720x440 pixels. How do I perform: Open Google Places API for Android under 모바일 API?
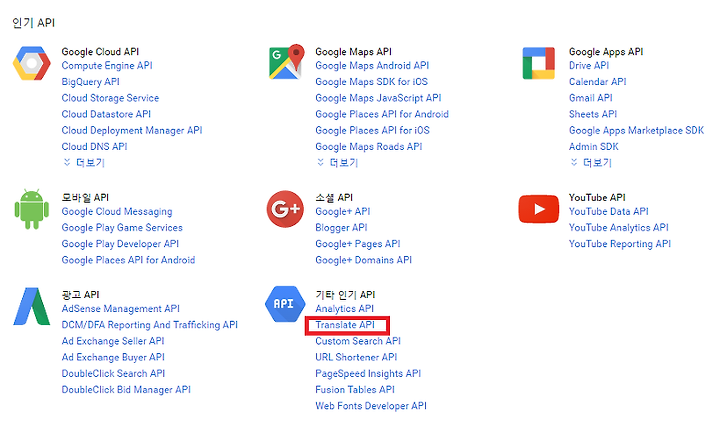coord(128,260)
